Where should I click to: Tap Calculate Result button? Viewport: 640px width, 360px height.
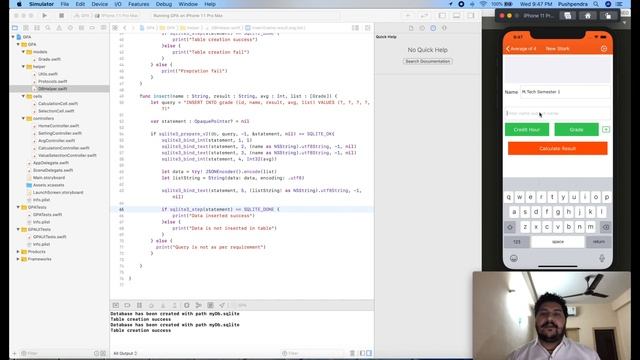tap(558, 149)
